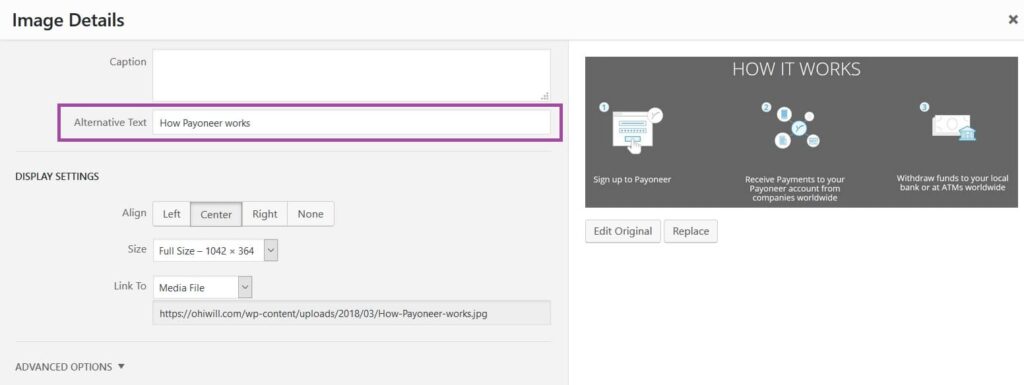The image size is (1024, 385).
Task: Select Center alignment
Action: coord(216,214)
